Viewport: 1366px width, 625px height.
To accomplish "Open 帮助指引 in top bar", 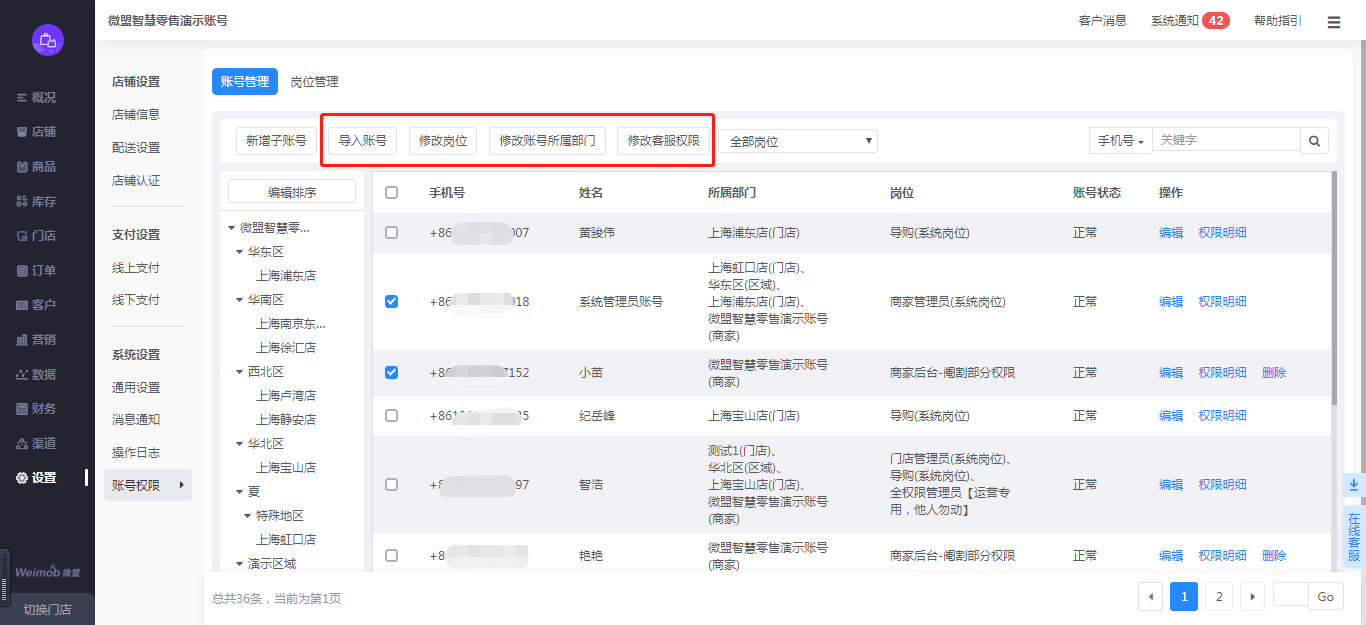I will click(1278, 21).
